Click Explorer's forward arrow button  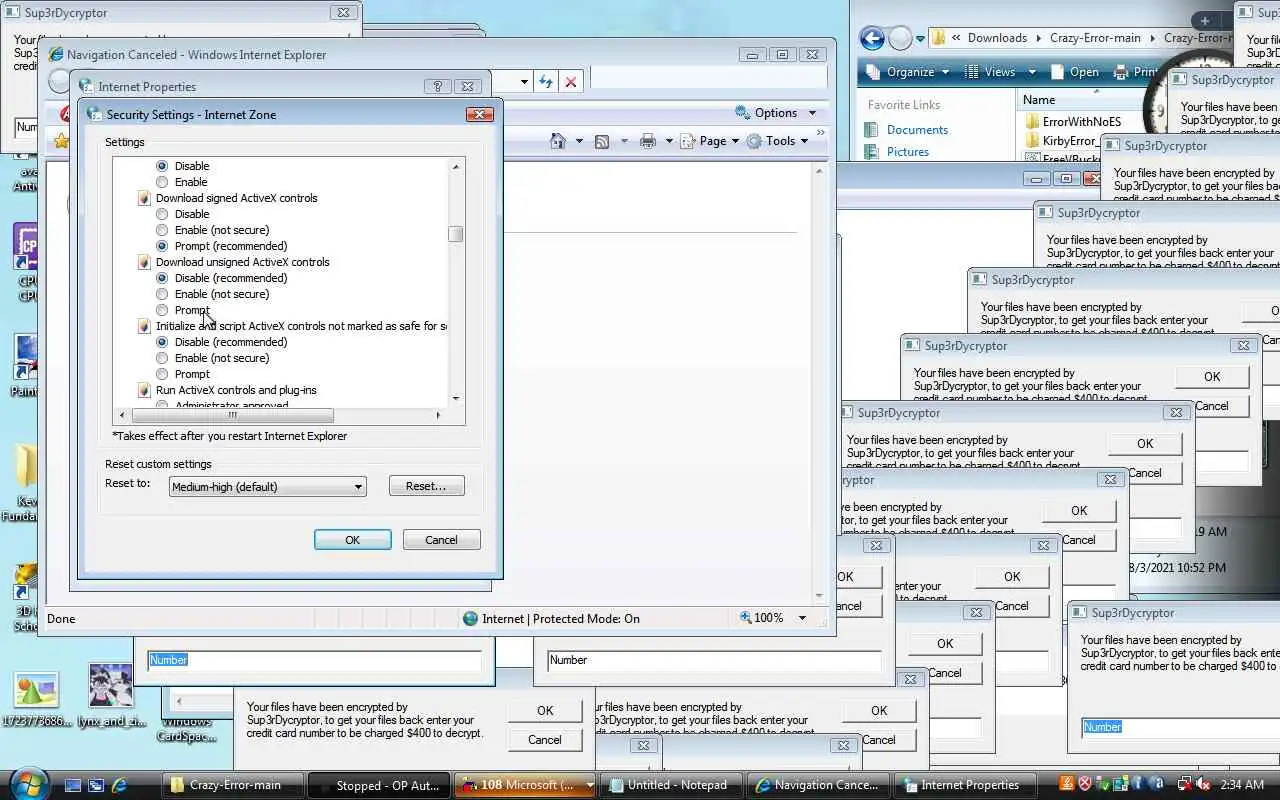coord(900,38)
